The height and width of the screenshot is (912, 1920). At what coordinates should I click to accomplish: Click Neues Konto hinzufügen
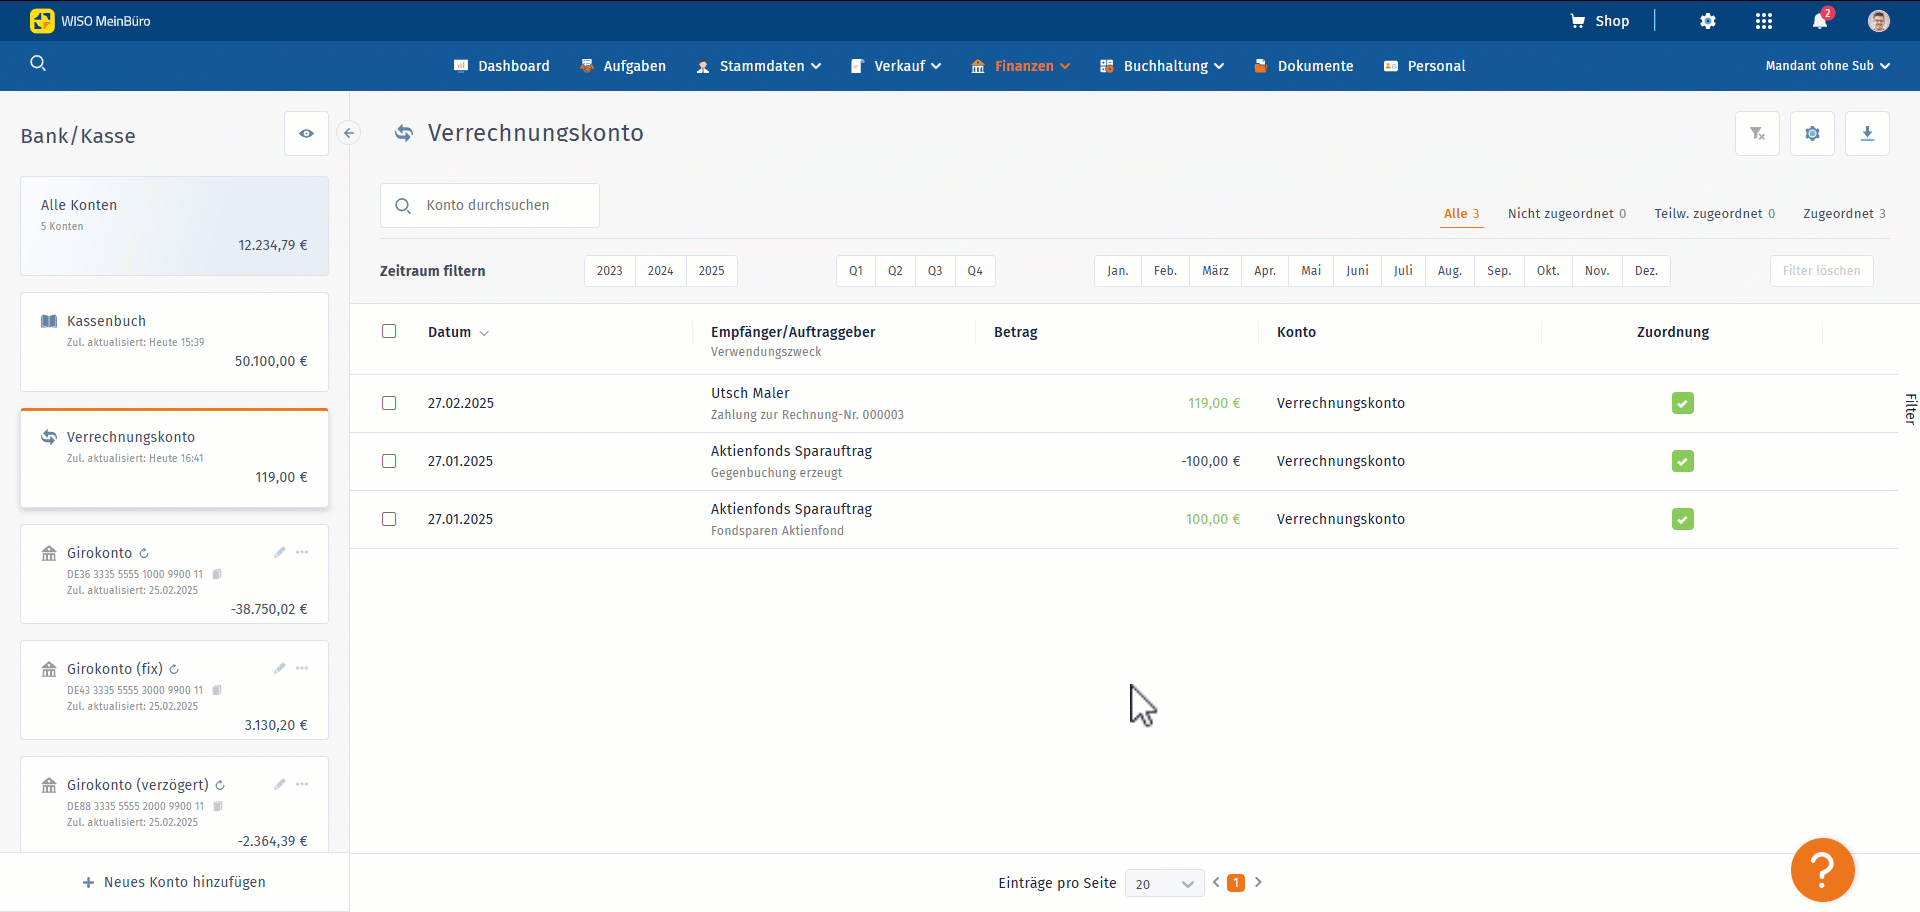coord(174,882)
